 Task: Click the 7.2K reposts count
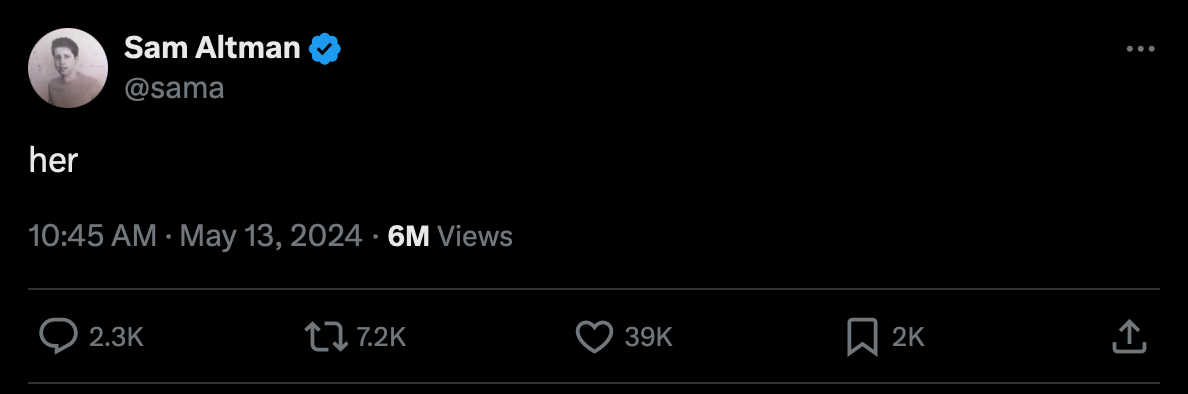(381, 337)
